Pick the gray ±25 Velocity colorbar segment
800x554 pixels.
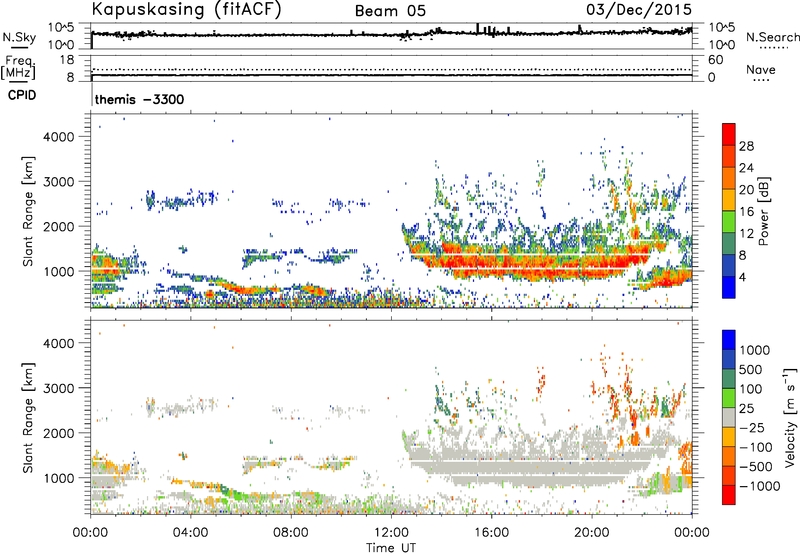[x=729, y=417]
